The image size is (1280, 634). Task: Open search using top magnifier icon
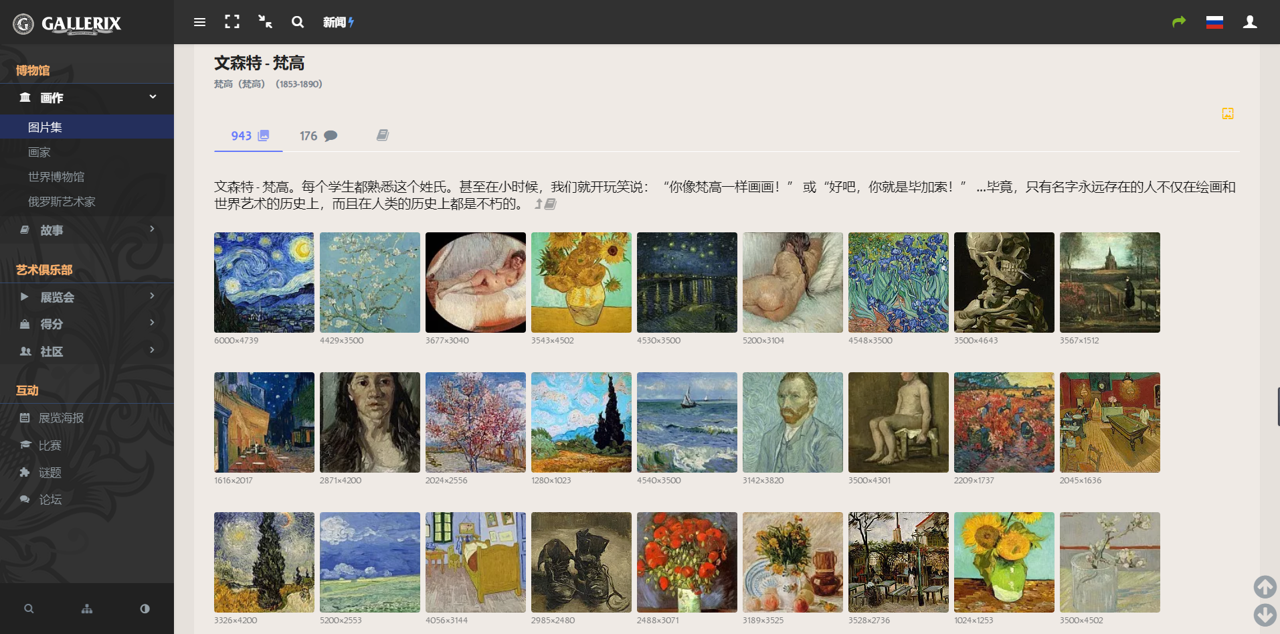tap(298, 22)
